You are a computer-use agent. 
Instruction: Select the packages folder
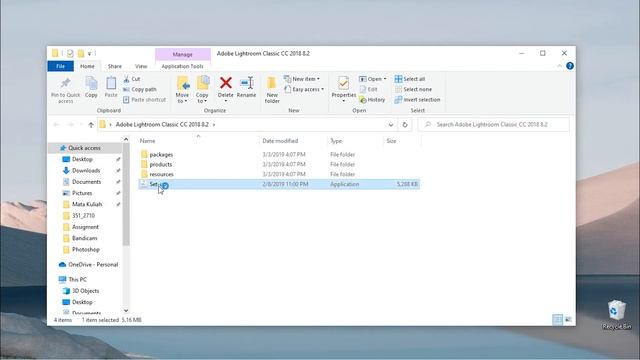pos(161,155)
